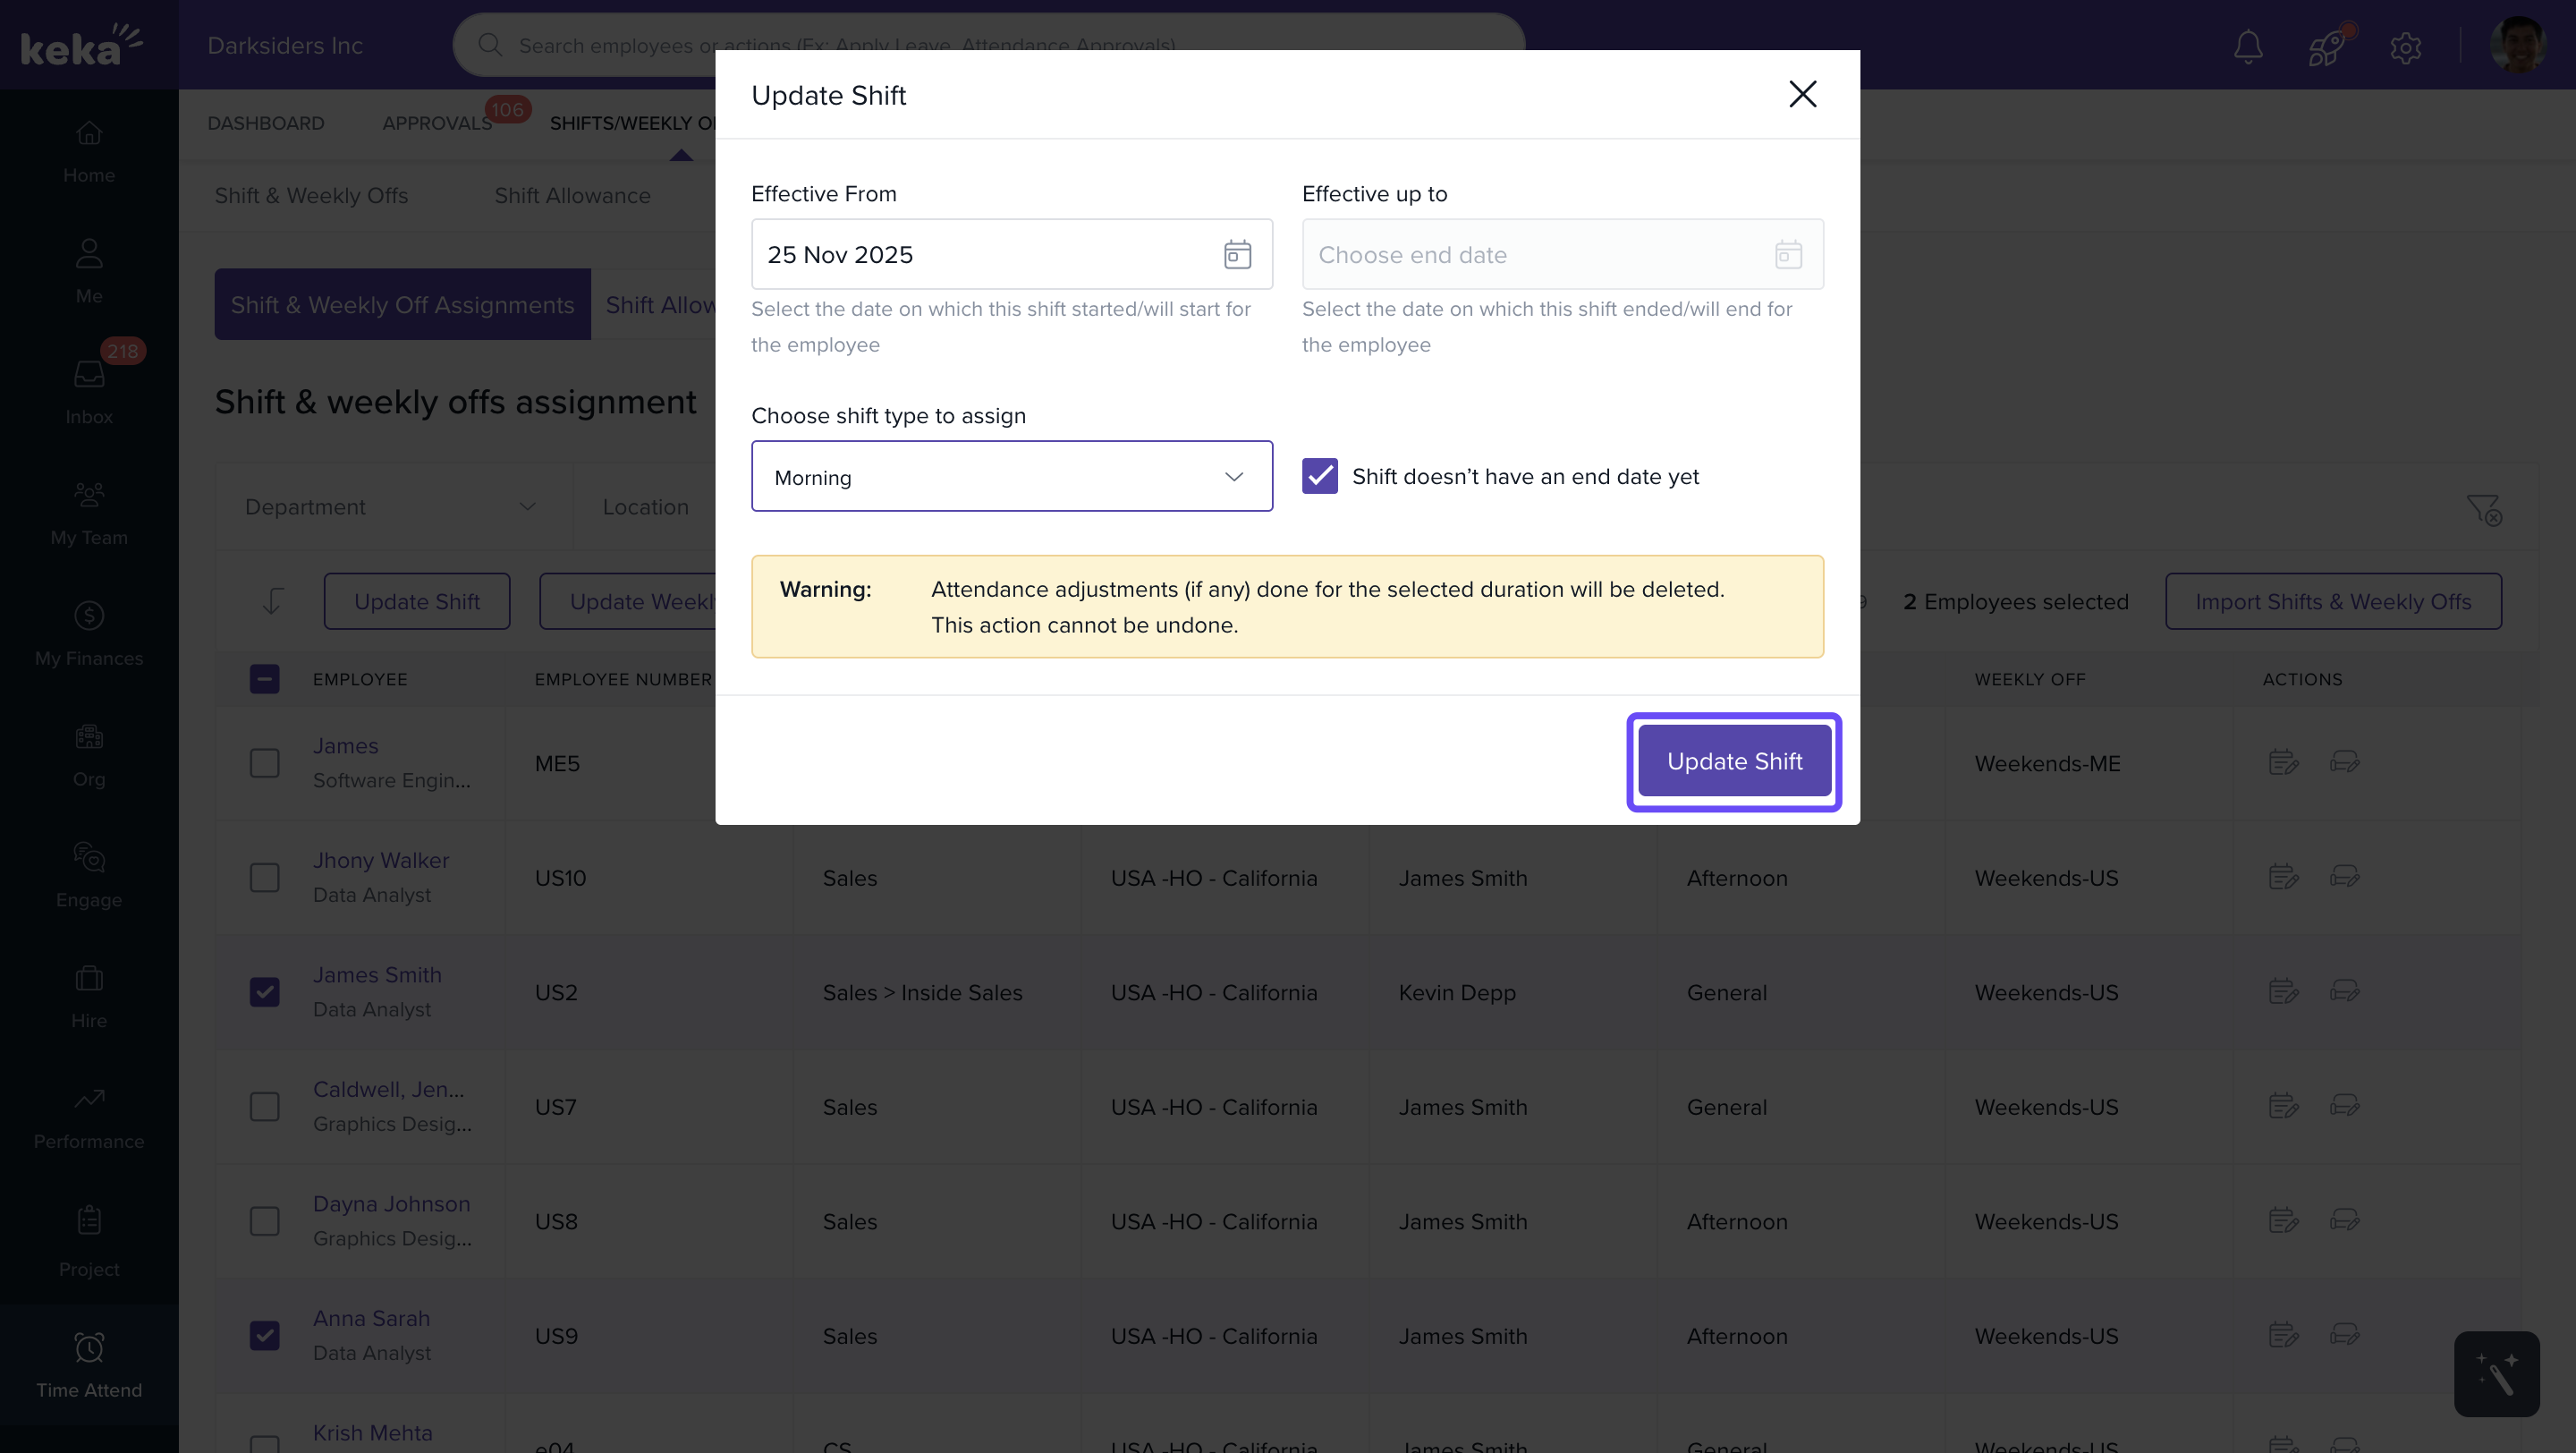The image size is (2576, 1453).
Task: Click the rocket icon in header
Action: point(2327,46)
